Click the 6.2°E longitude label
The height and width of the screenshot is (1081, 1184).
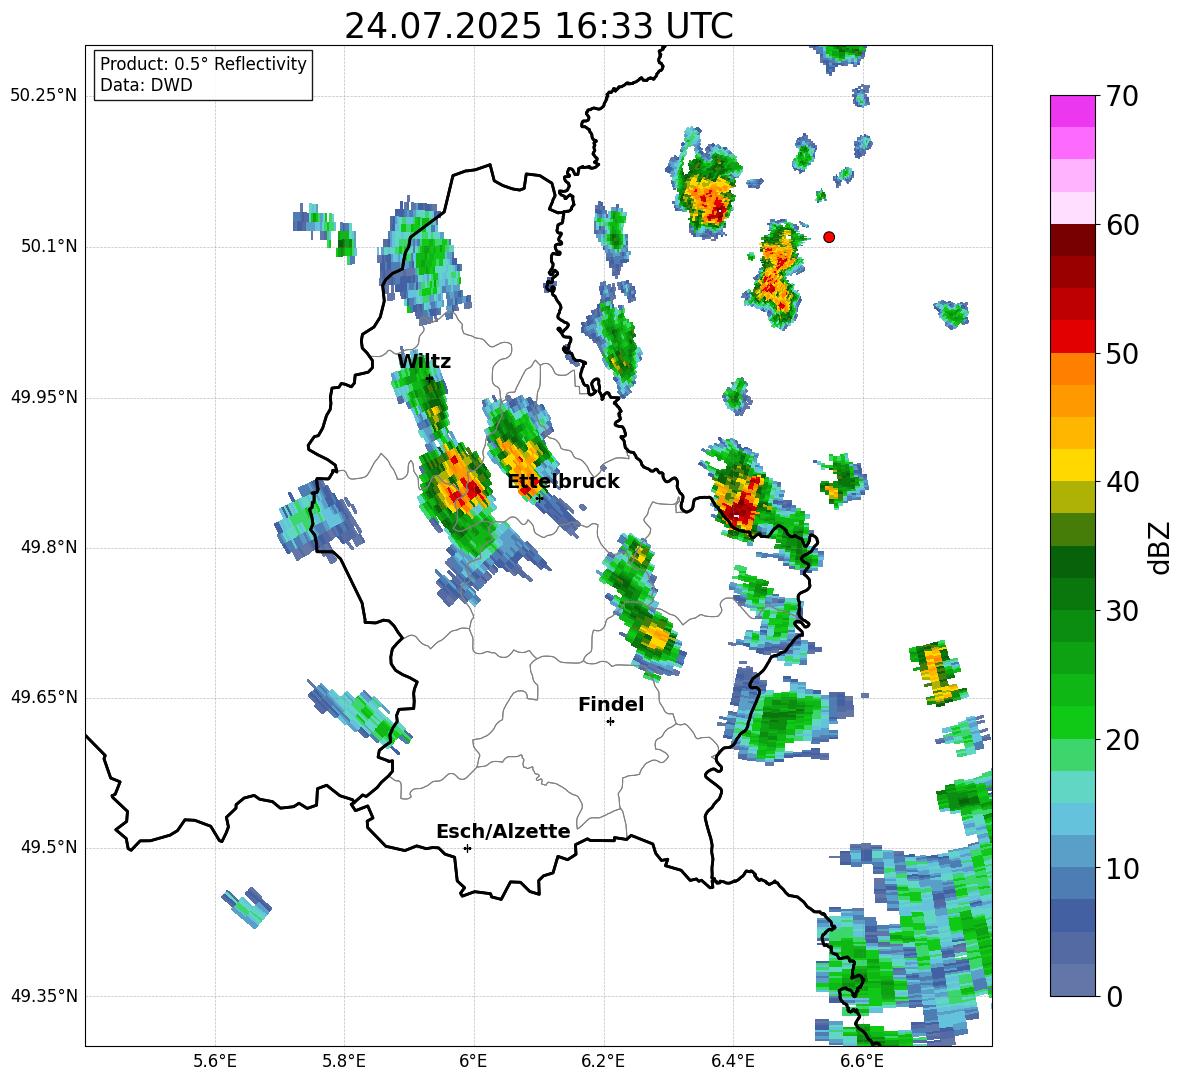point(603,1061)
